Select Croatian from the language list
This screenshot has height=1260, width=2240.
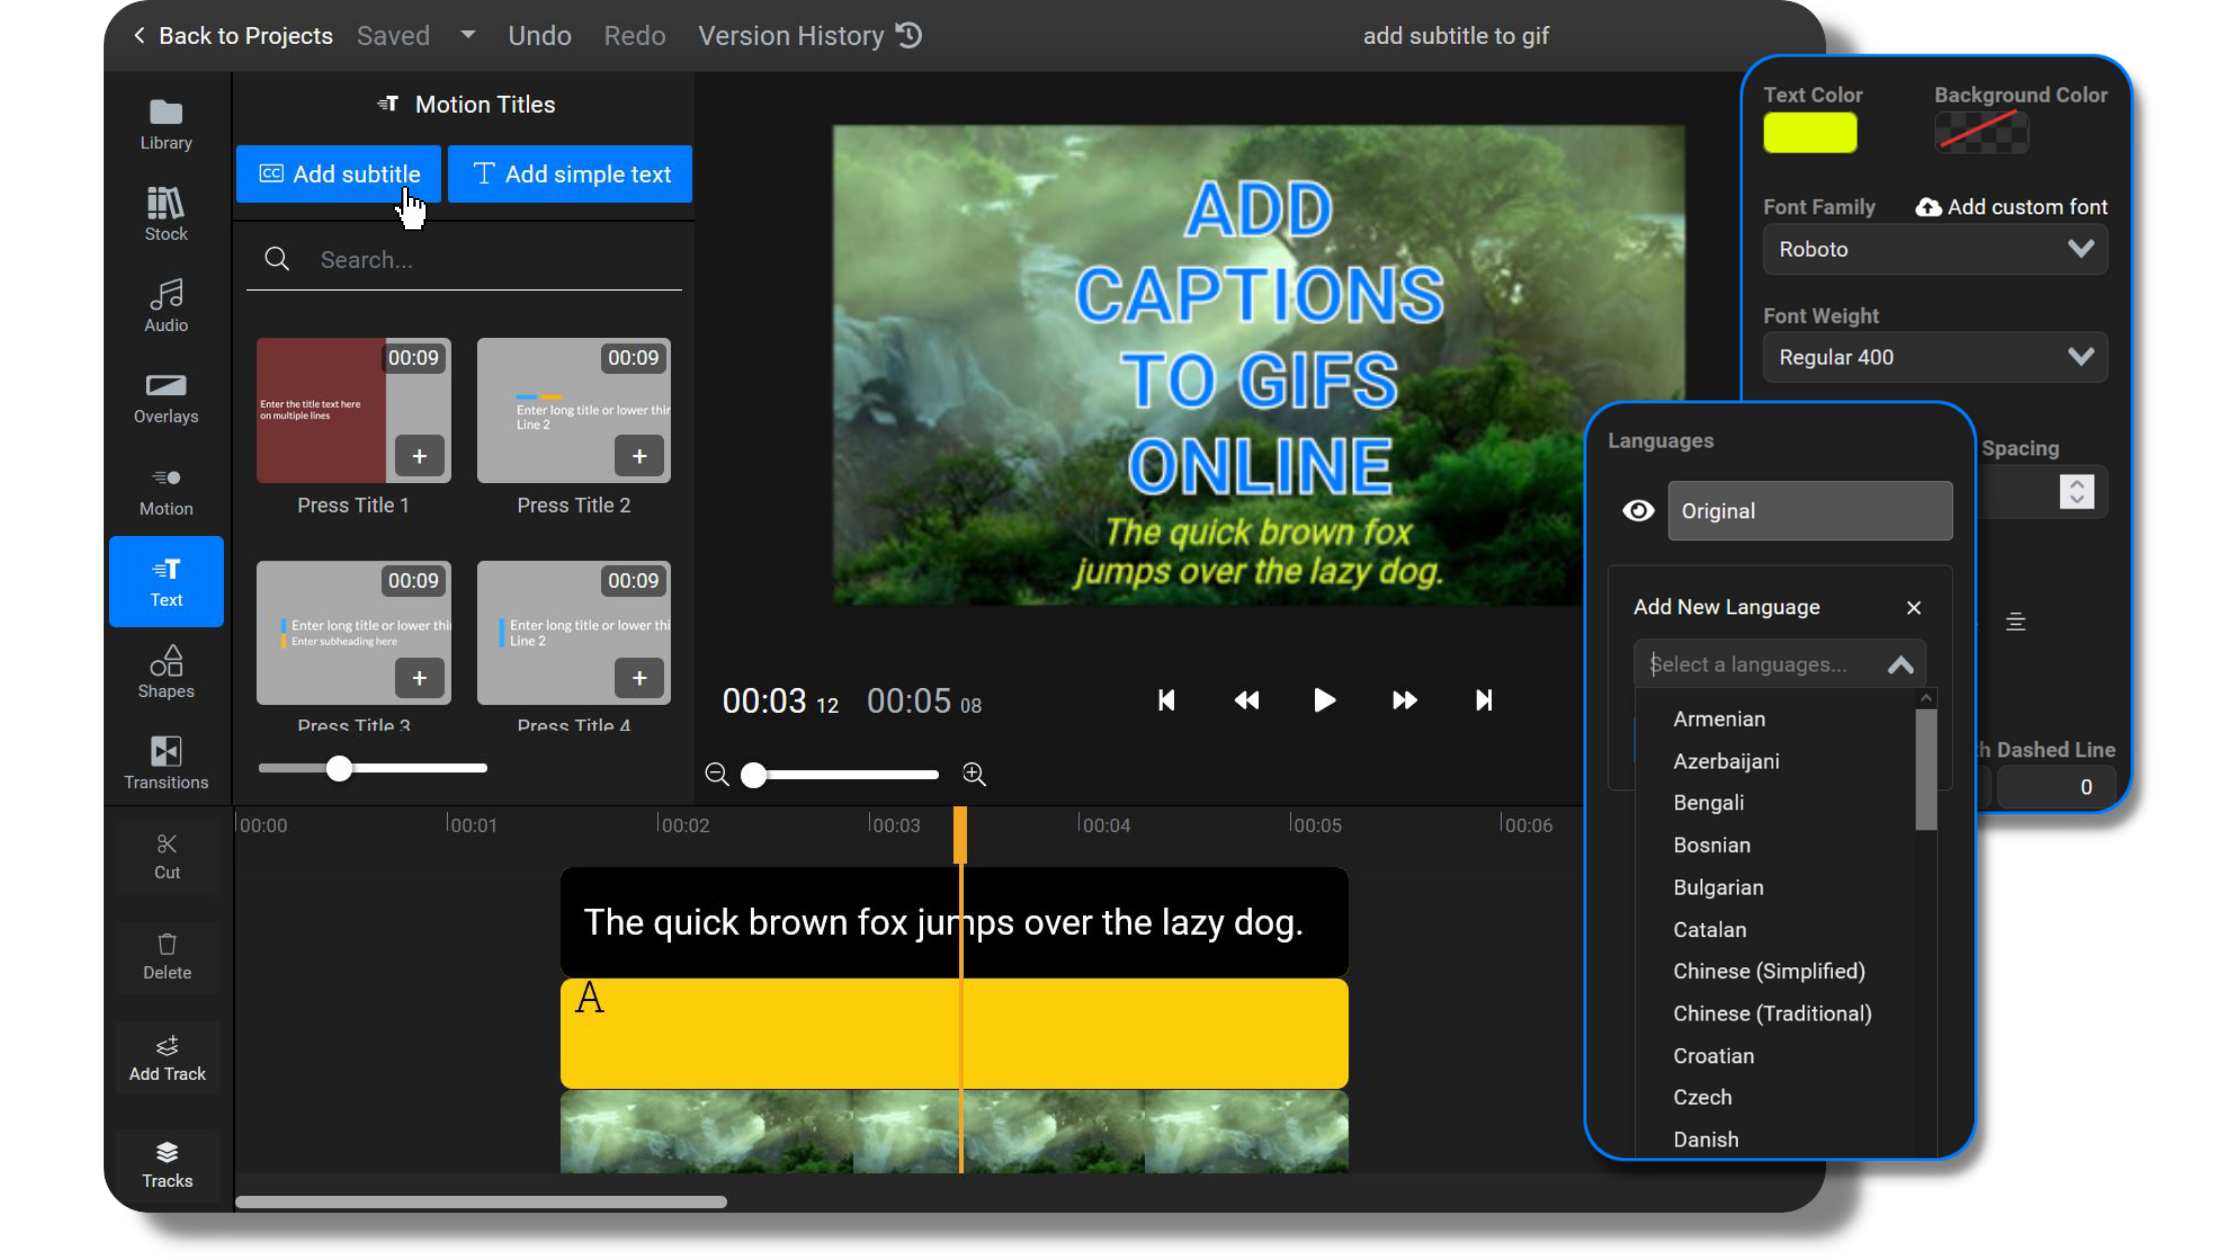point(1713,1056)
